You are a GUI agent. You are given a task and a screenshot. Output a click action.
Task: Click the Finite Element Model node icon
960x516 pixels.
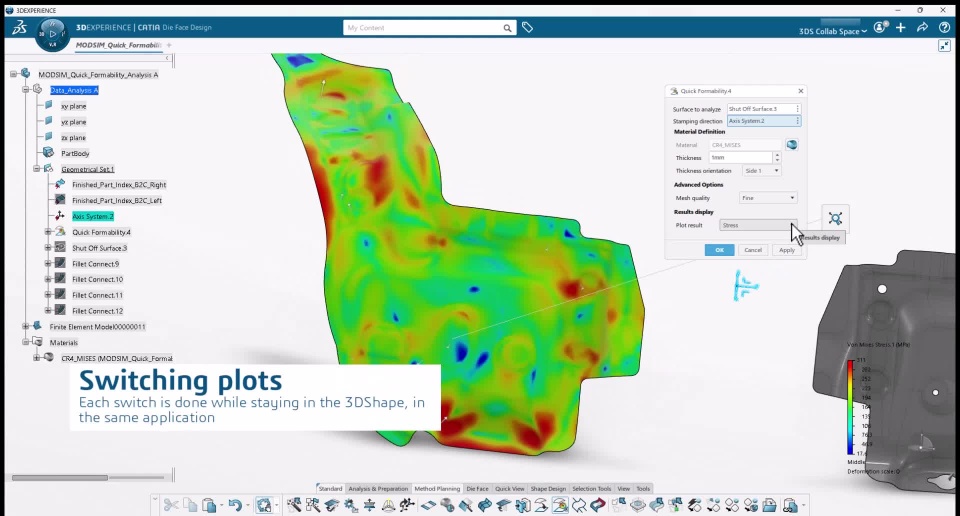click(37, 326)
